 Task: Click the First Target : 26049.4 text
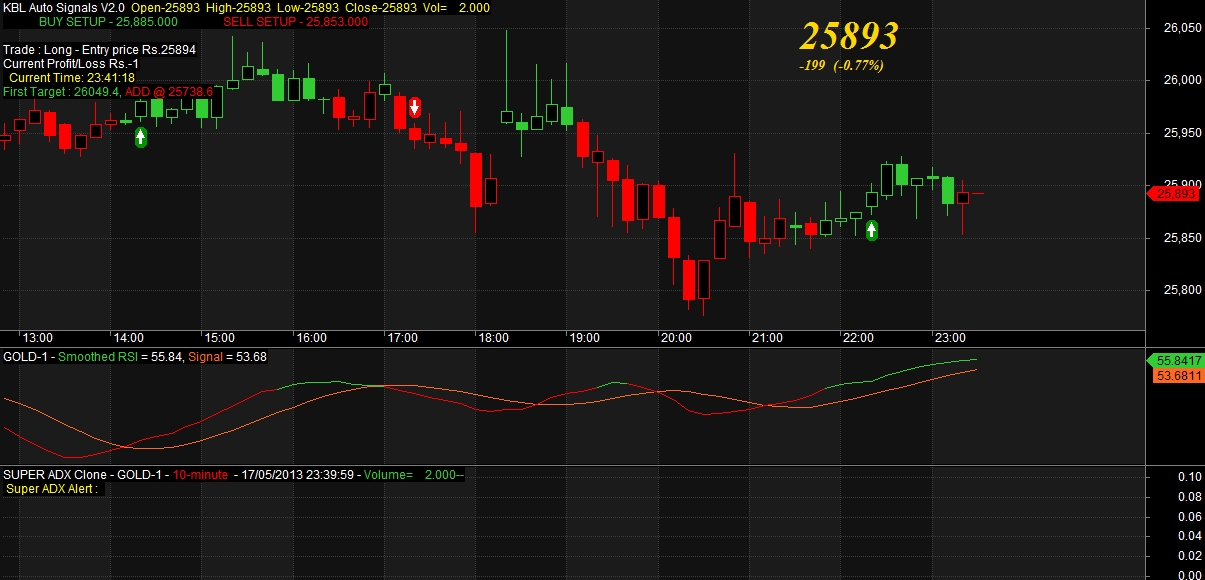[61, 91]
